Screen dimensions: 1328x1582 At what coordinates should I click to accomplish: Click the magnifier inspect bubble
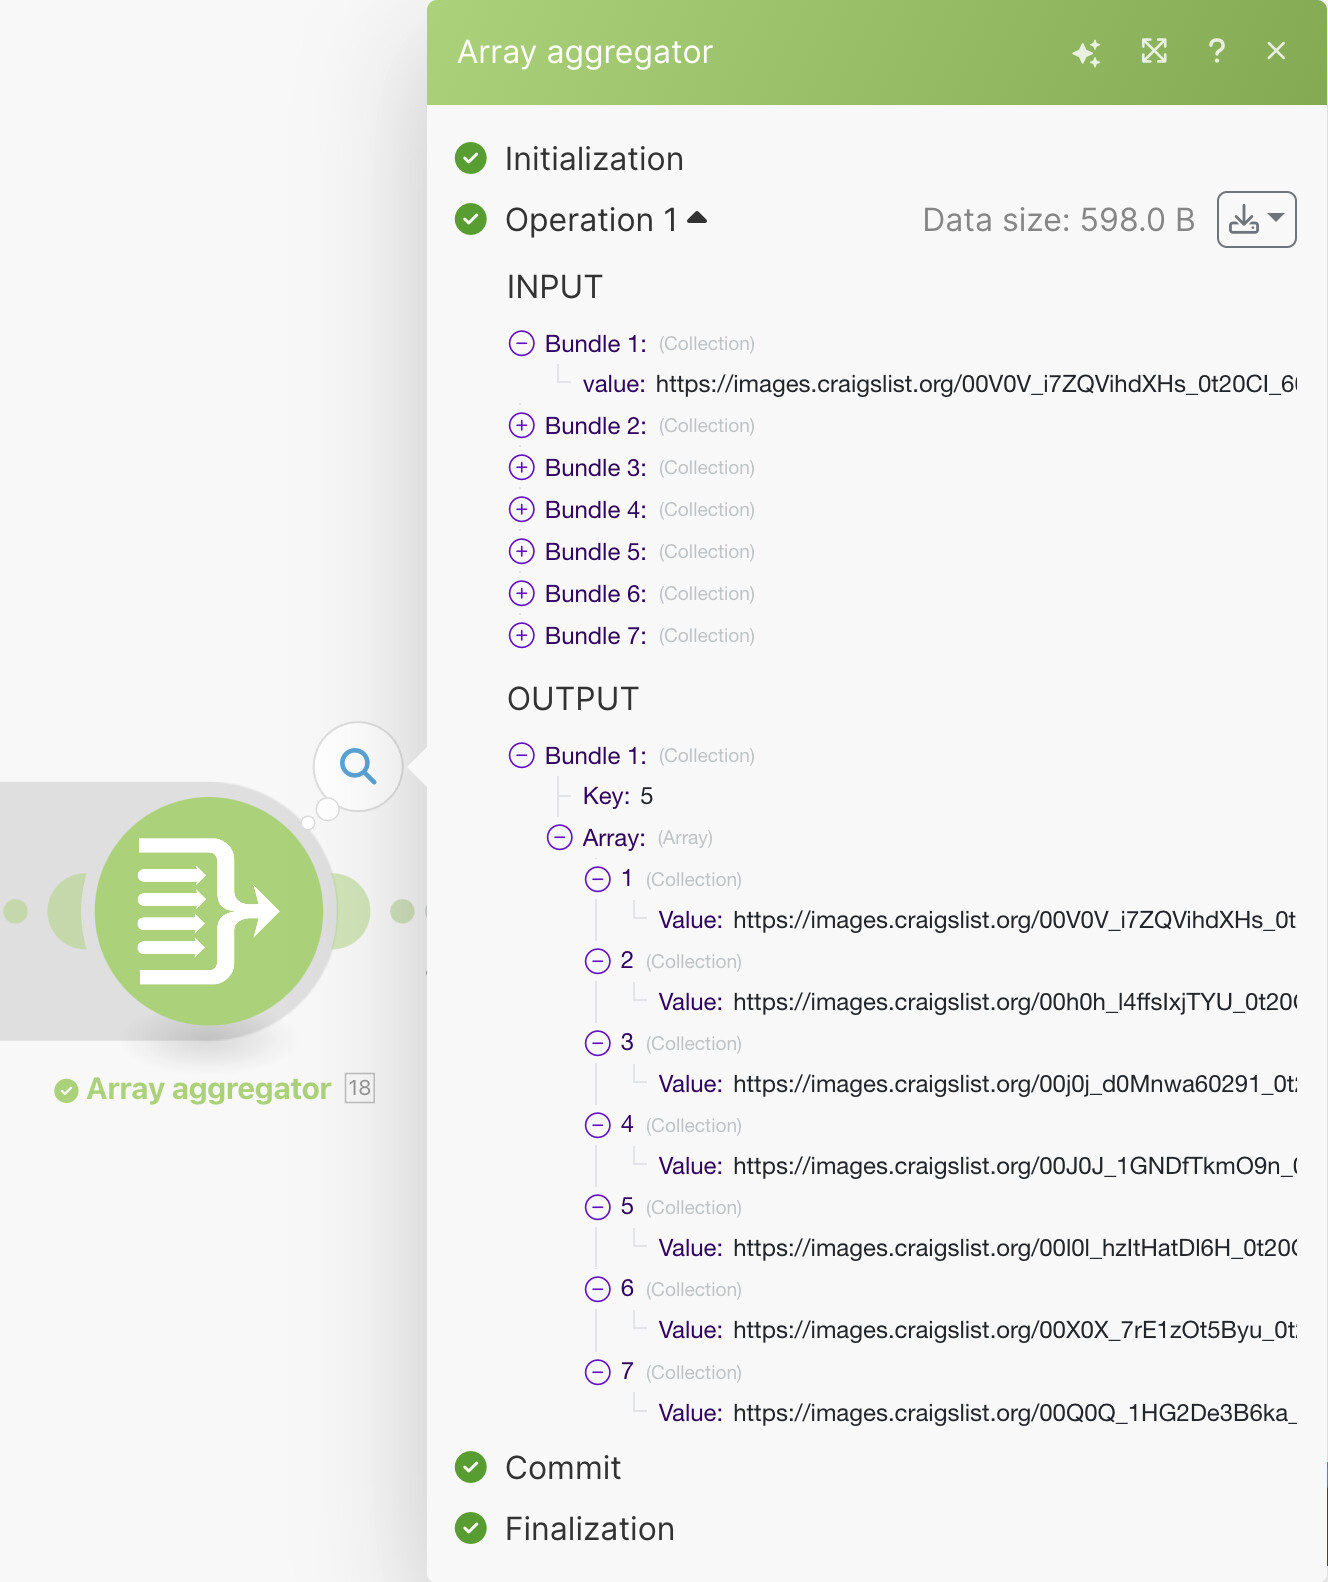pyautogui.click(x=358, y=767)
